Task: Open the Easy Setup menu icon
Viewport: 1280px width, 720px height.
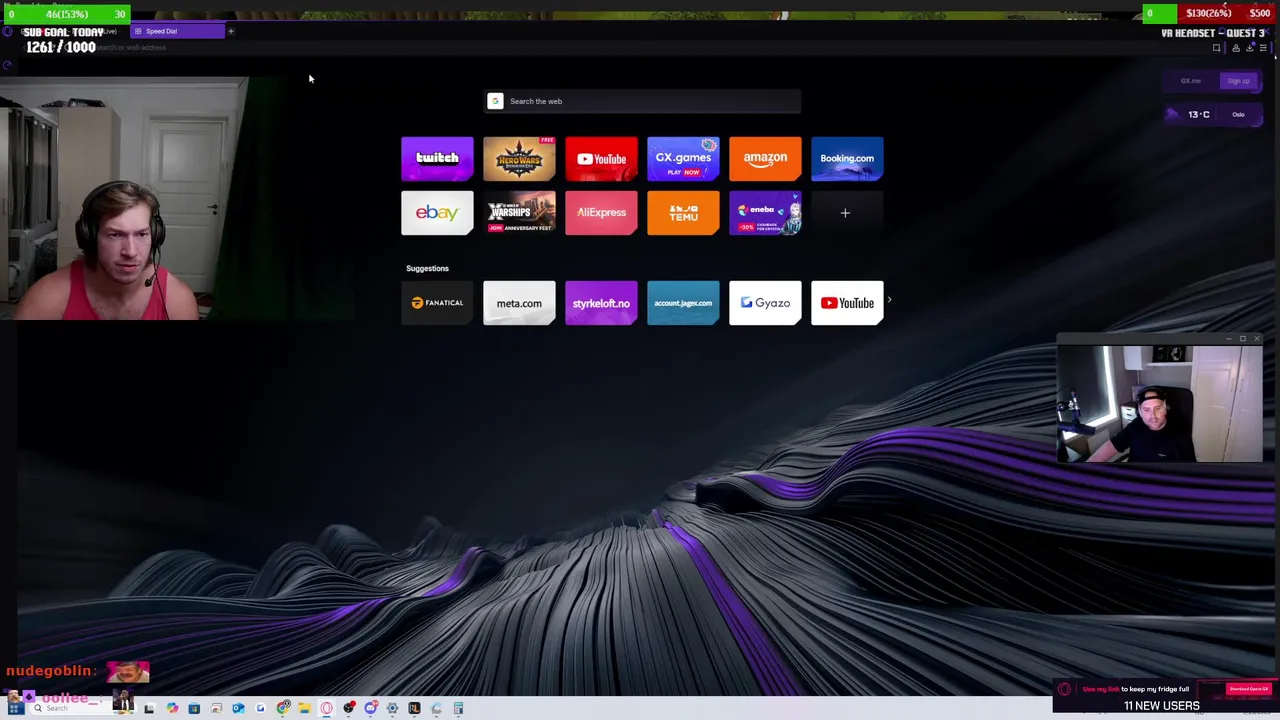Action: point(1263,48)
